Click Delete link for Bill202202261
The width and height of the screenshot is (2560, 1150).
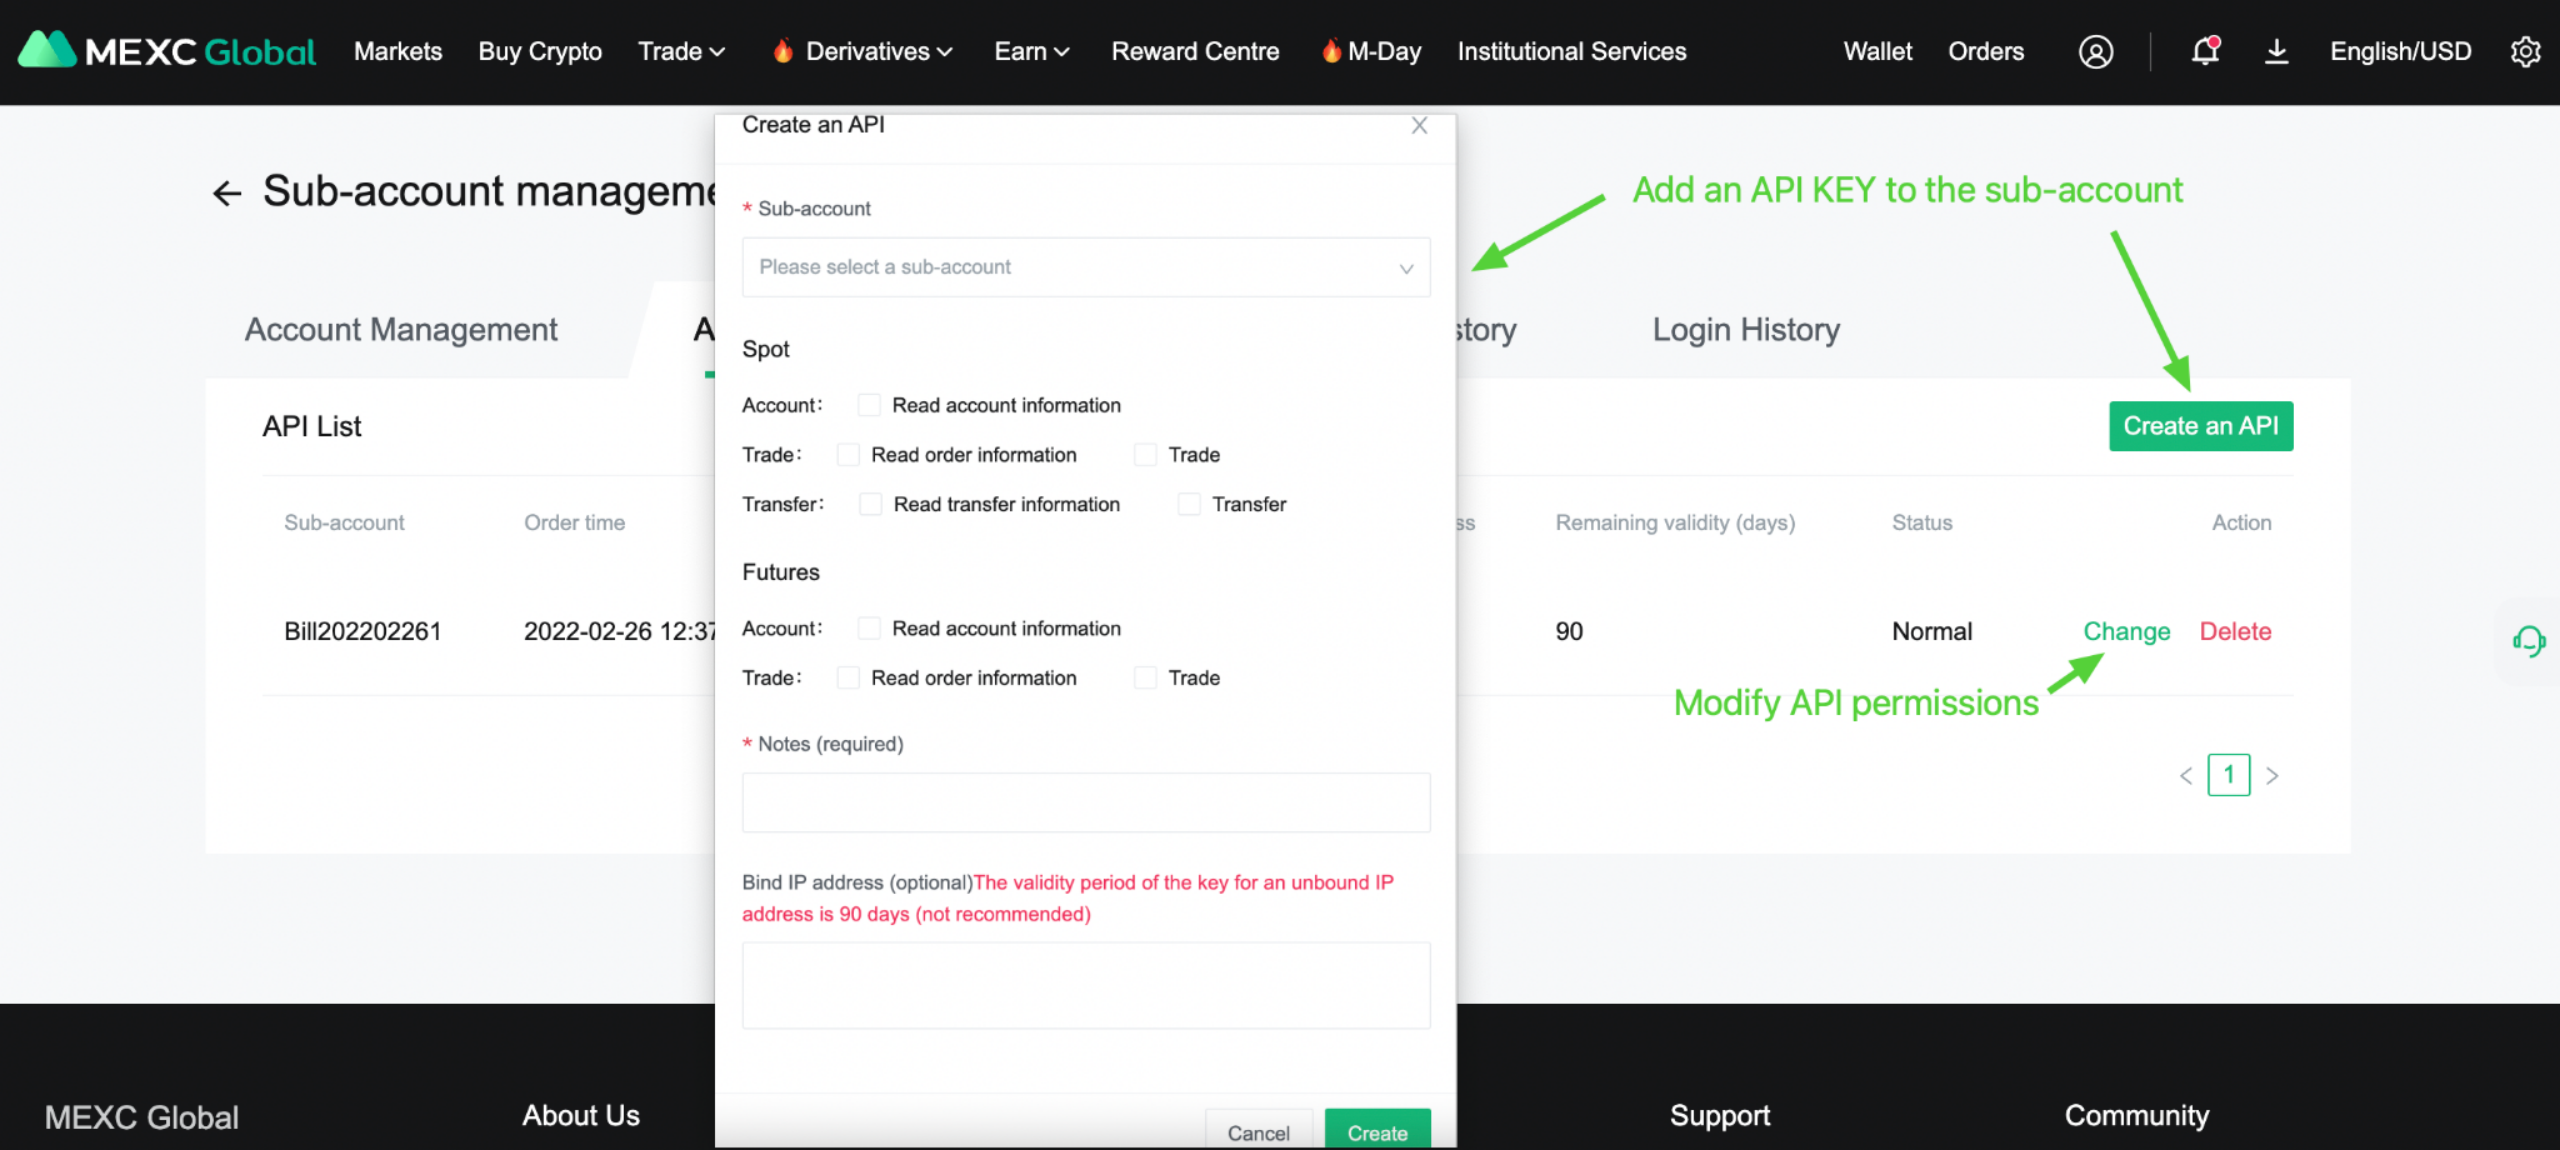[2235, 631]
